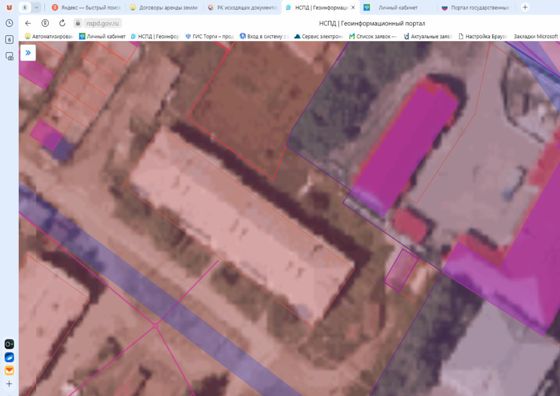Open the tab counter icon in sidebar

click(9, 39)
